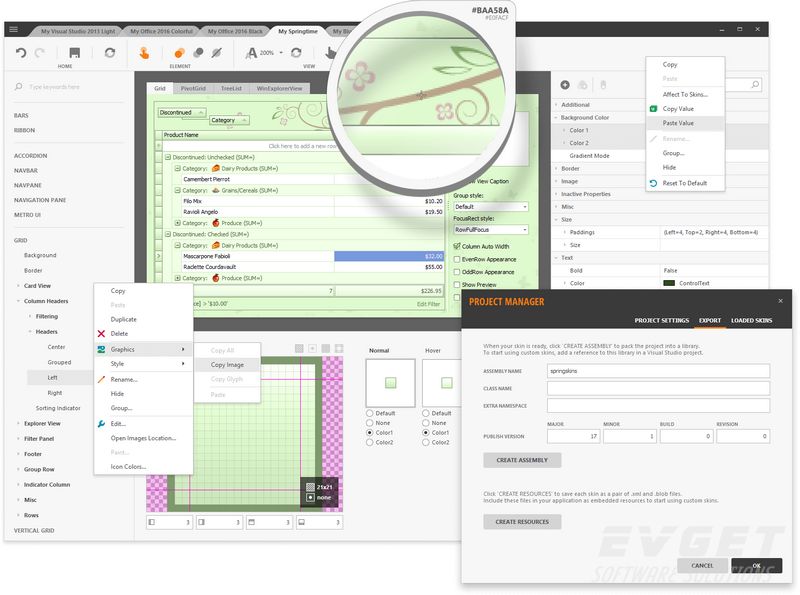Click the left margin icon below the image editor
This screenshot has width=800, height=595.
click(152, 522)
